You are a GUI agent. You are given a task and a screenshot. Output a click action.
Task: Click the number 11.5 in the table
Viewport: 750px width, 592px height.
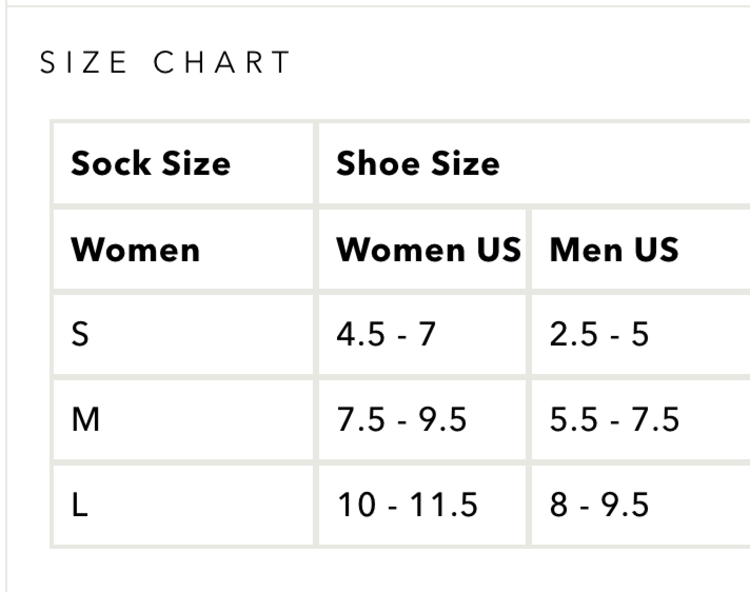pos(444,506)
